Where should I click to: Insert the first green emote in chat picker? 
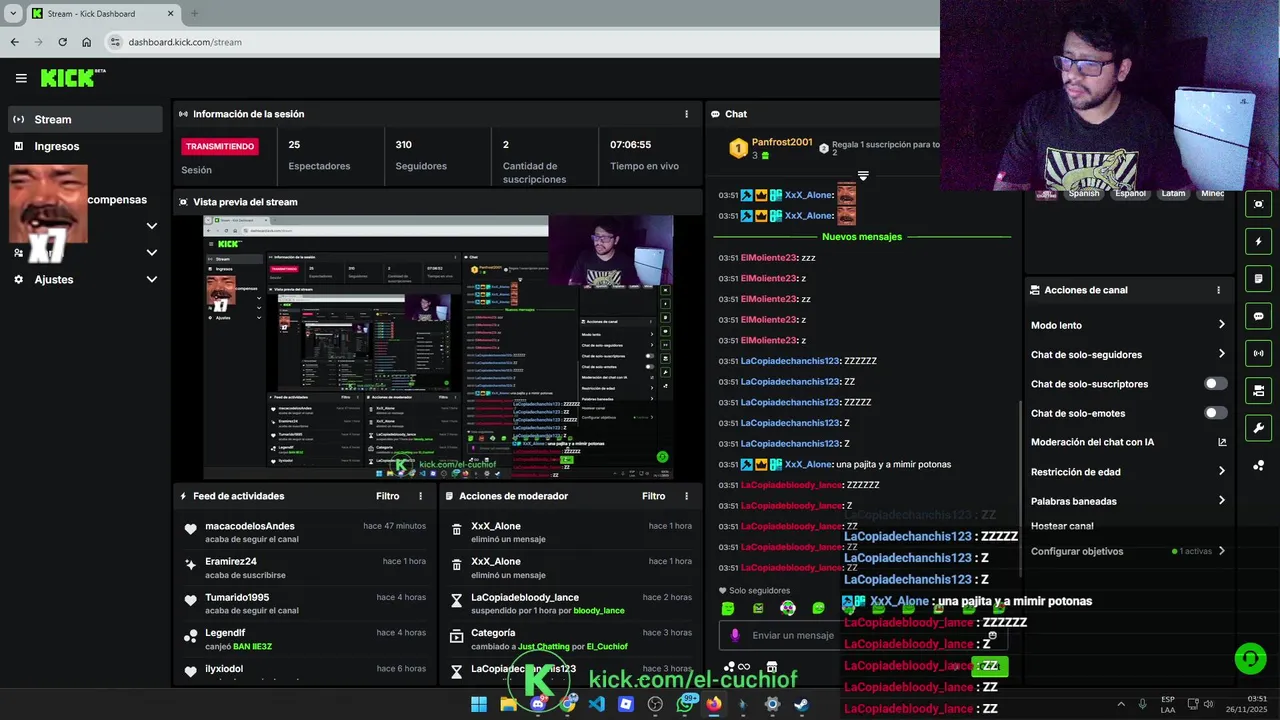pos(728,608)
